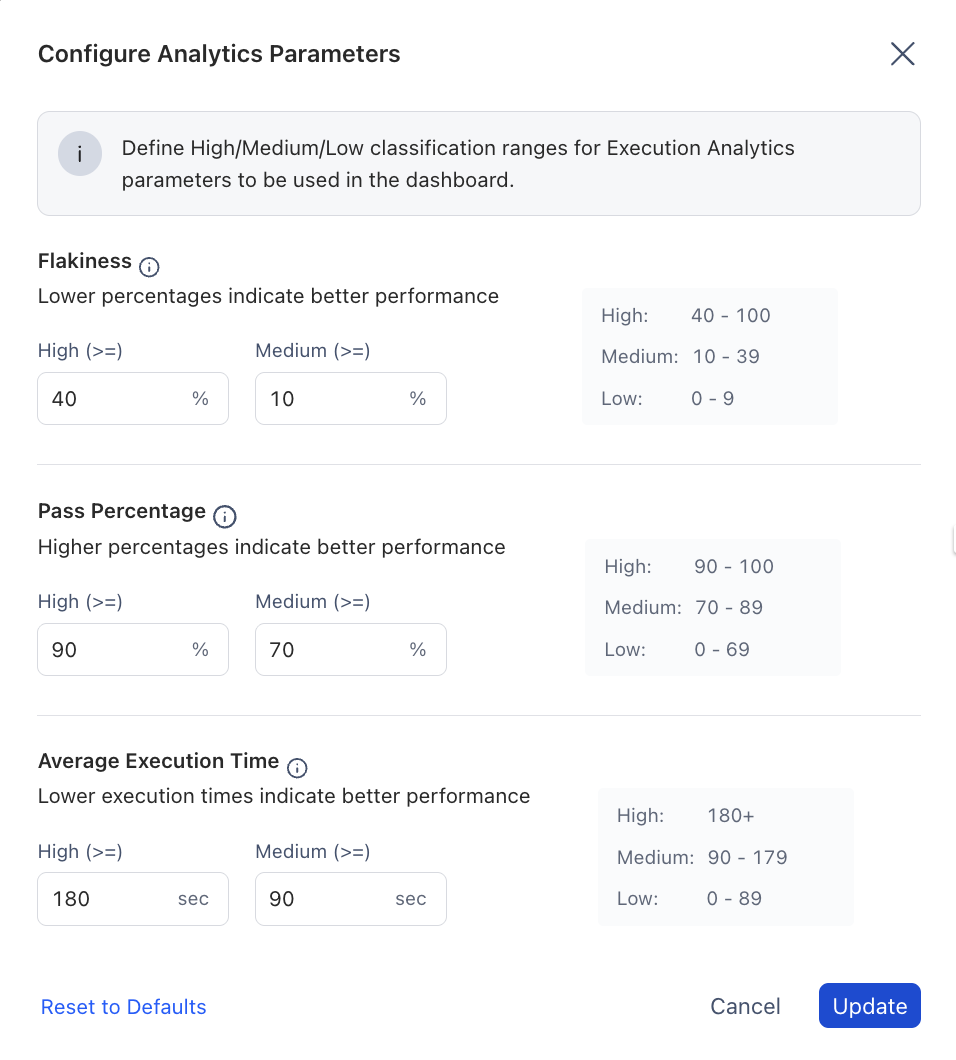This screenshot has height=1060, width=956.
Task: Click the sec suffix in the 180 field
Action: click(x=193, y=899)
